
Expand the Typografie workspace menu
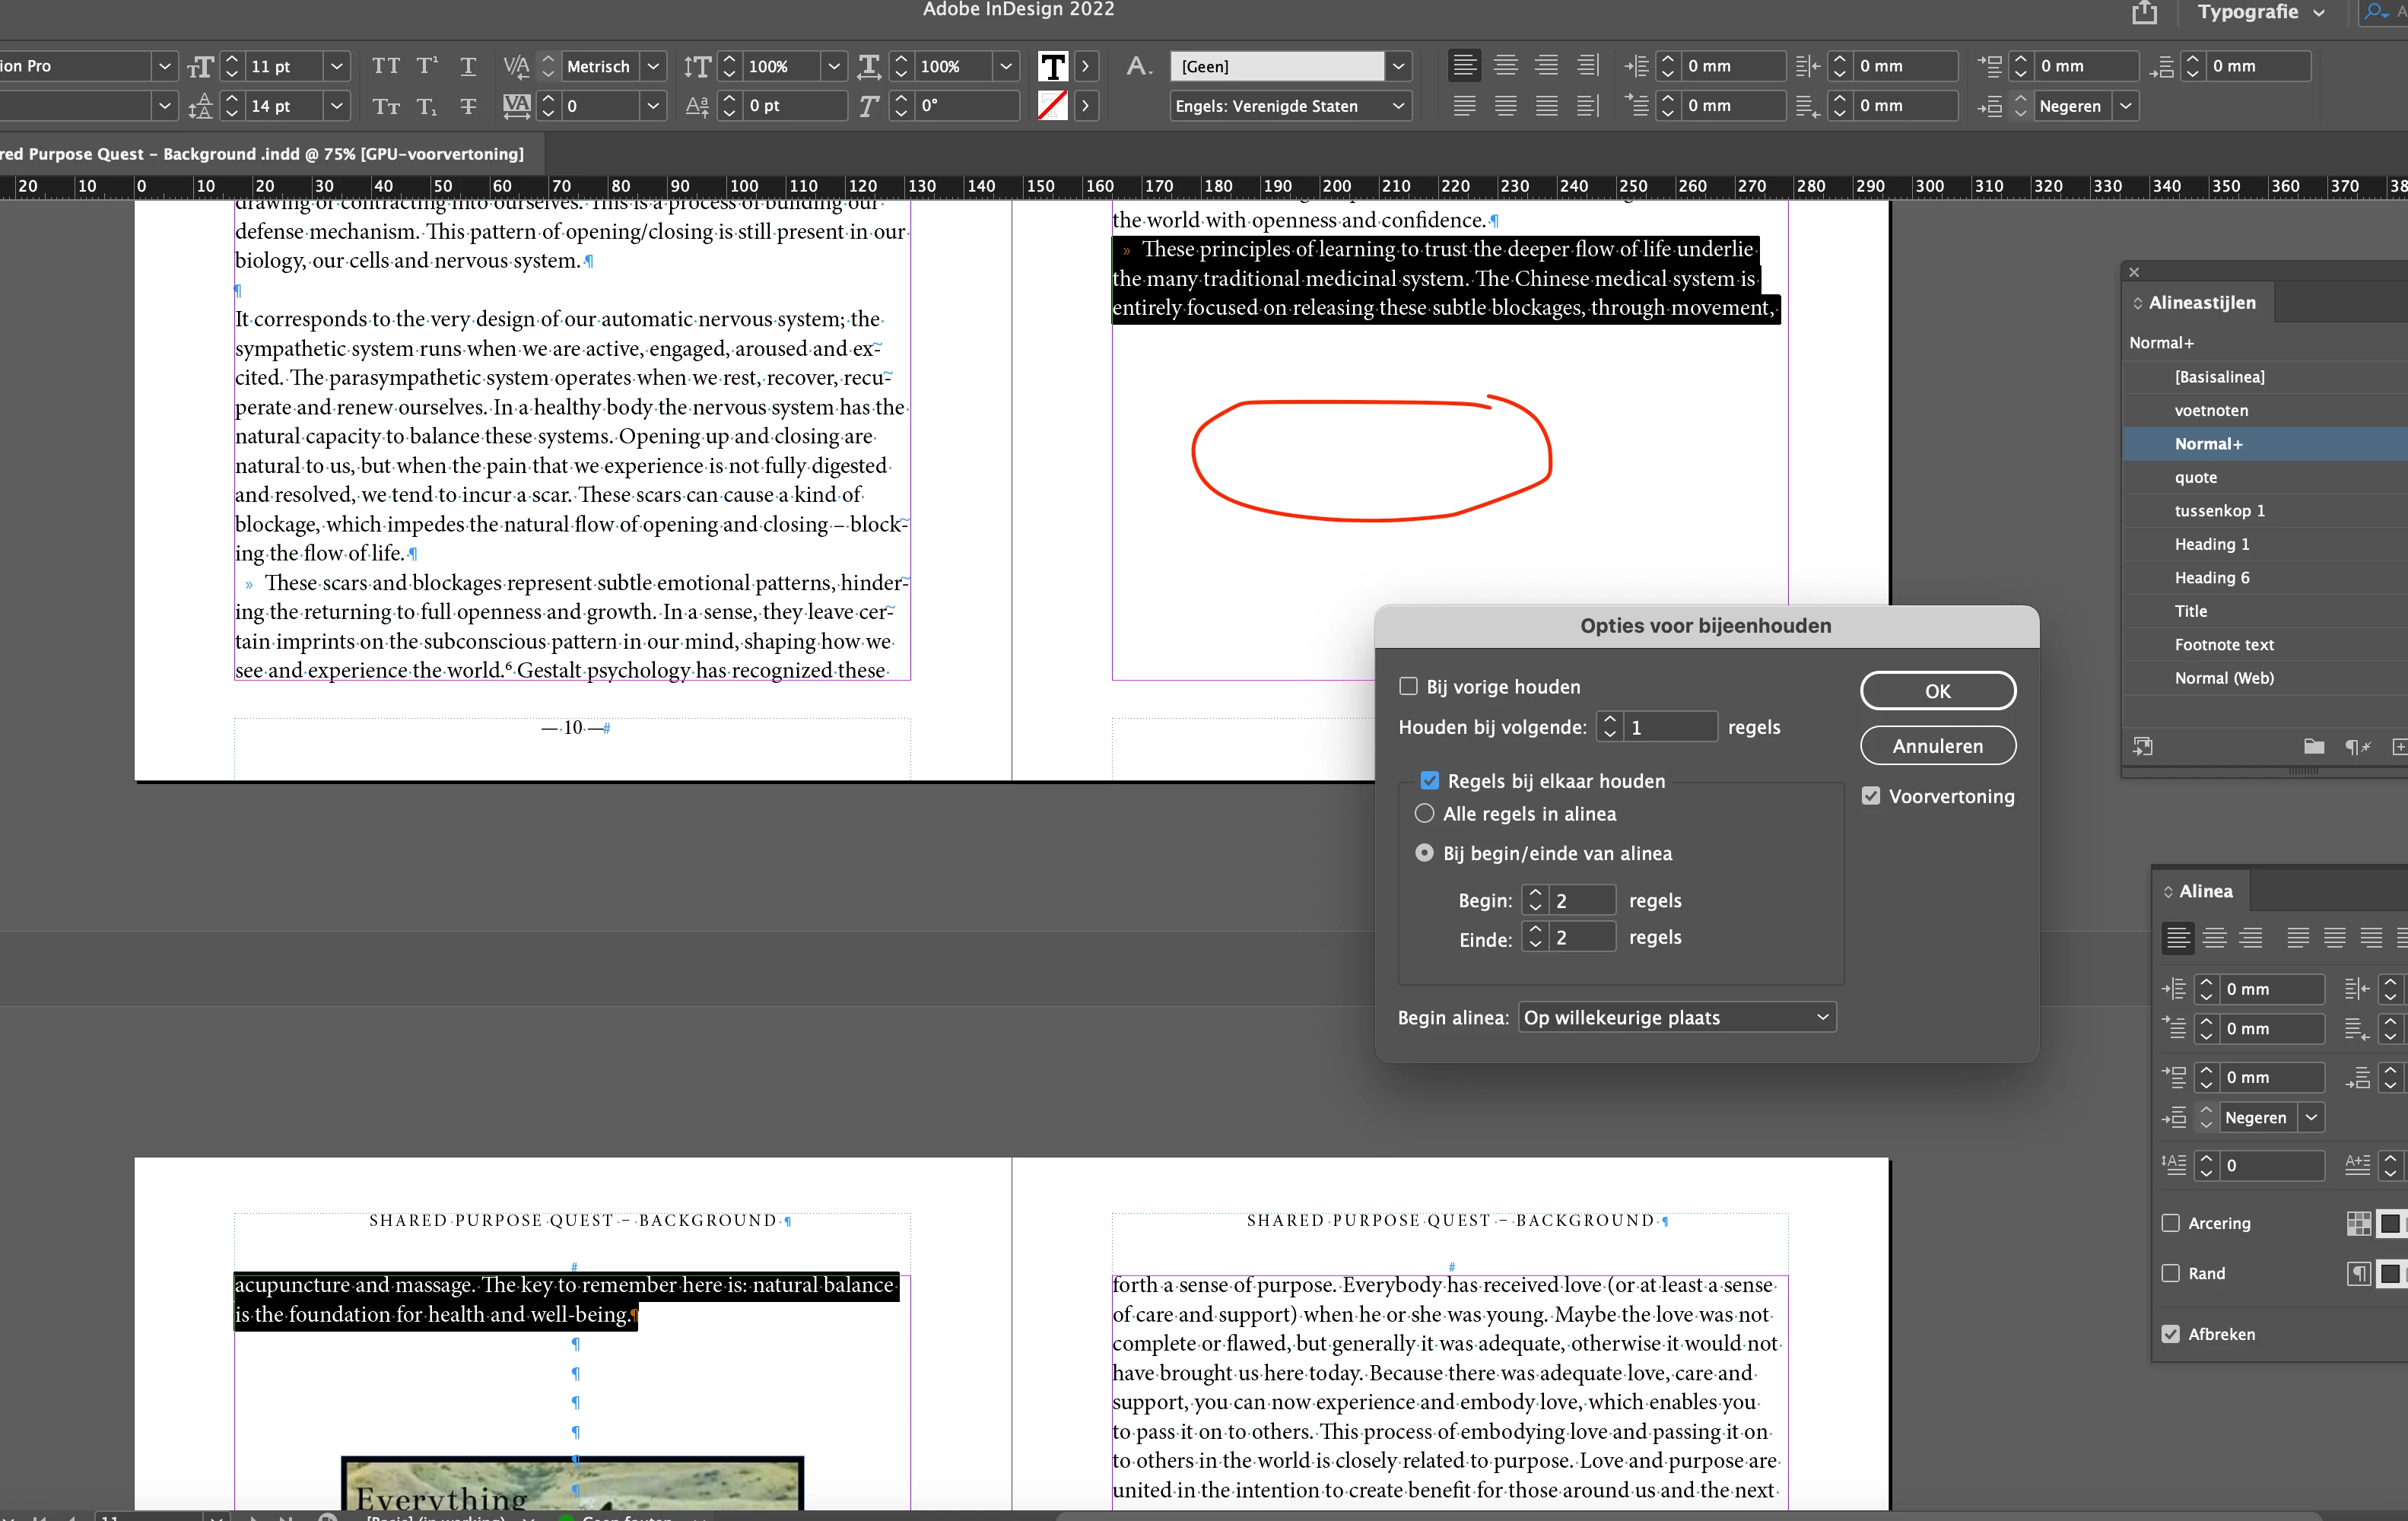pos(2261,13)
